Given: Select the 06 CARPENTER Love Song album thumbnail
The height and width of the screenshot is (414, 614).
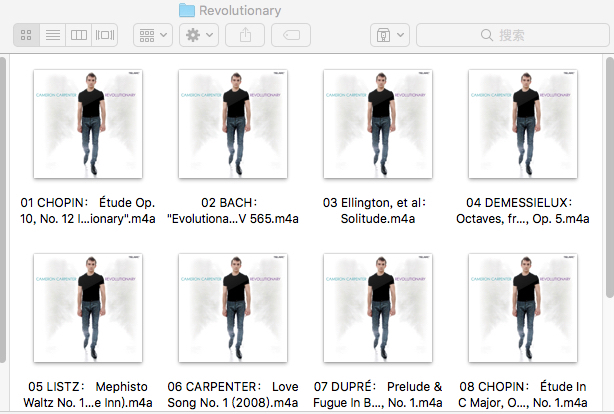Looking at the screenshot, I should pos(233,308).
